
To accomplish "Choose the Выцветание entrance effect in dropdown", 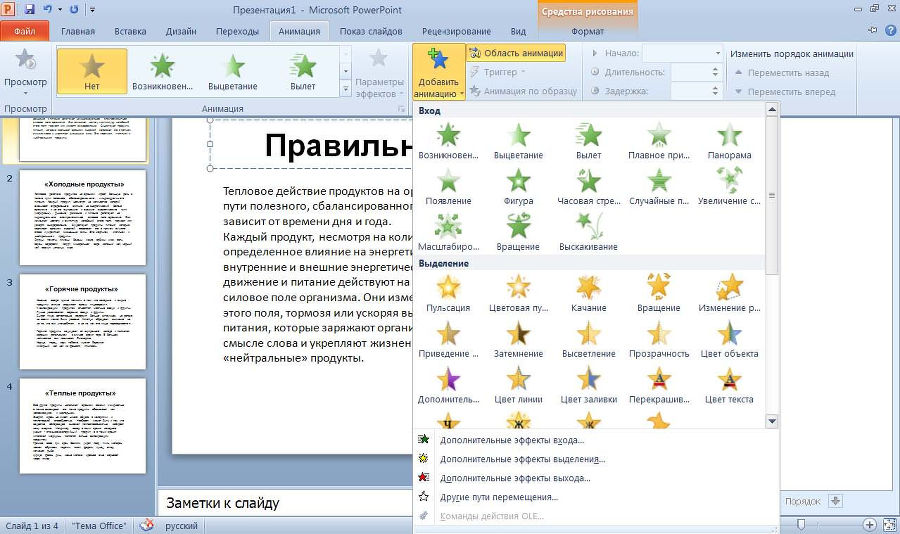I will 518,141.
